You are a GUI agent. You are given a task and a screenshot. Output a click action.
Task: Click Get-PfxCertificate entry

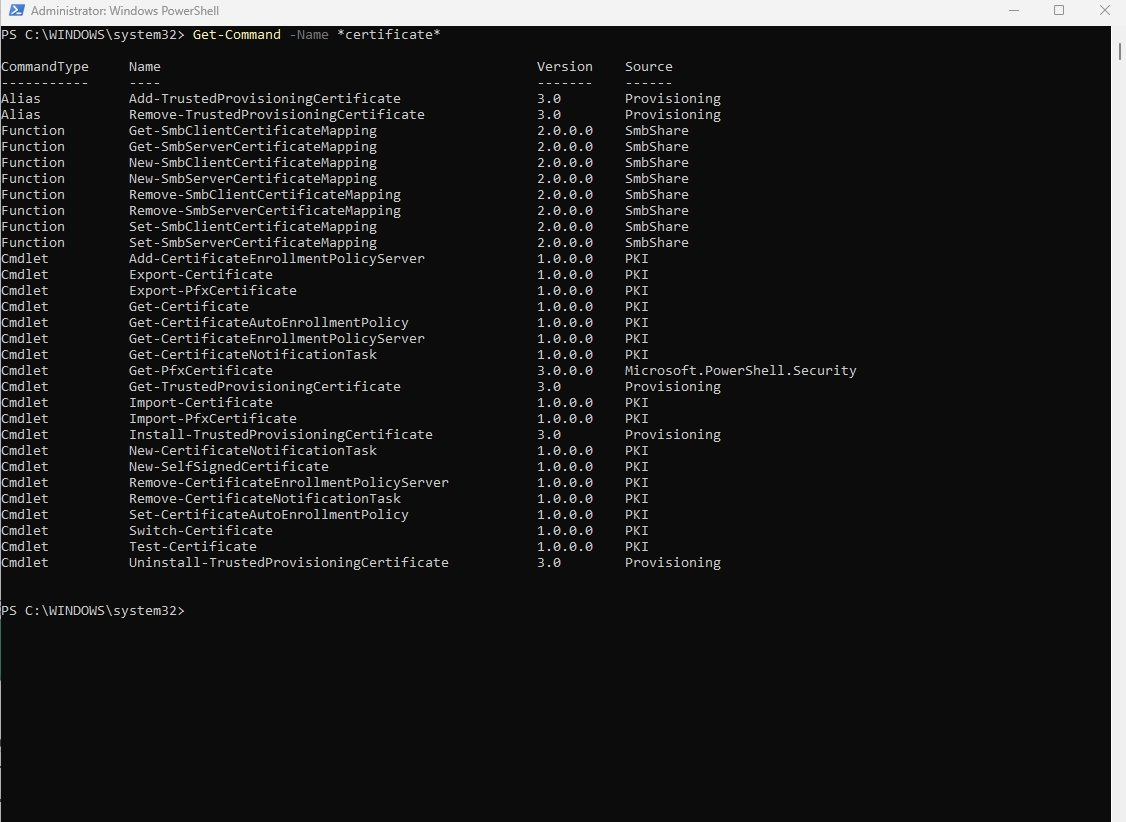point(200,370)
